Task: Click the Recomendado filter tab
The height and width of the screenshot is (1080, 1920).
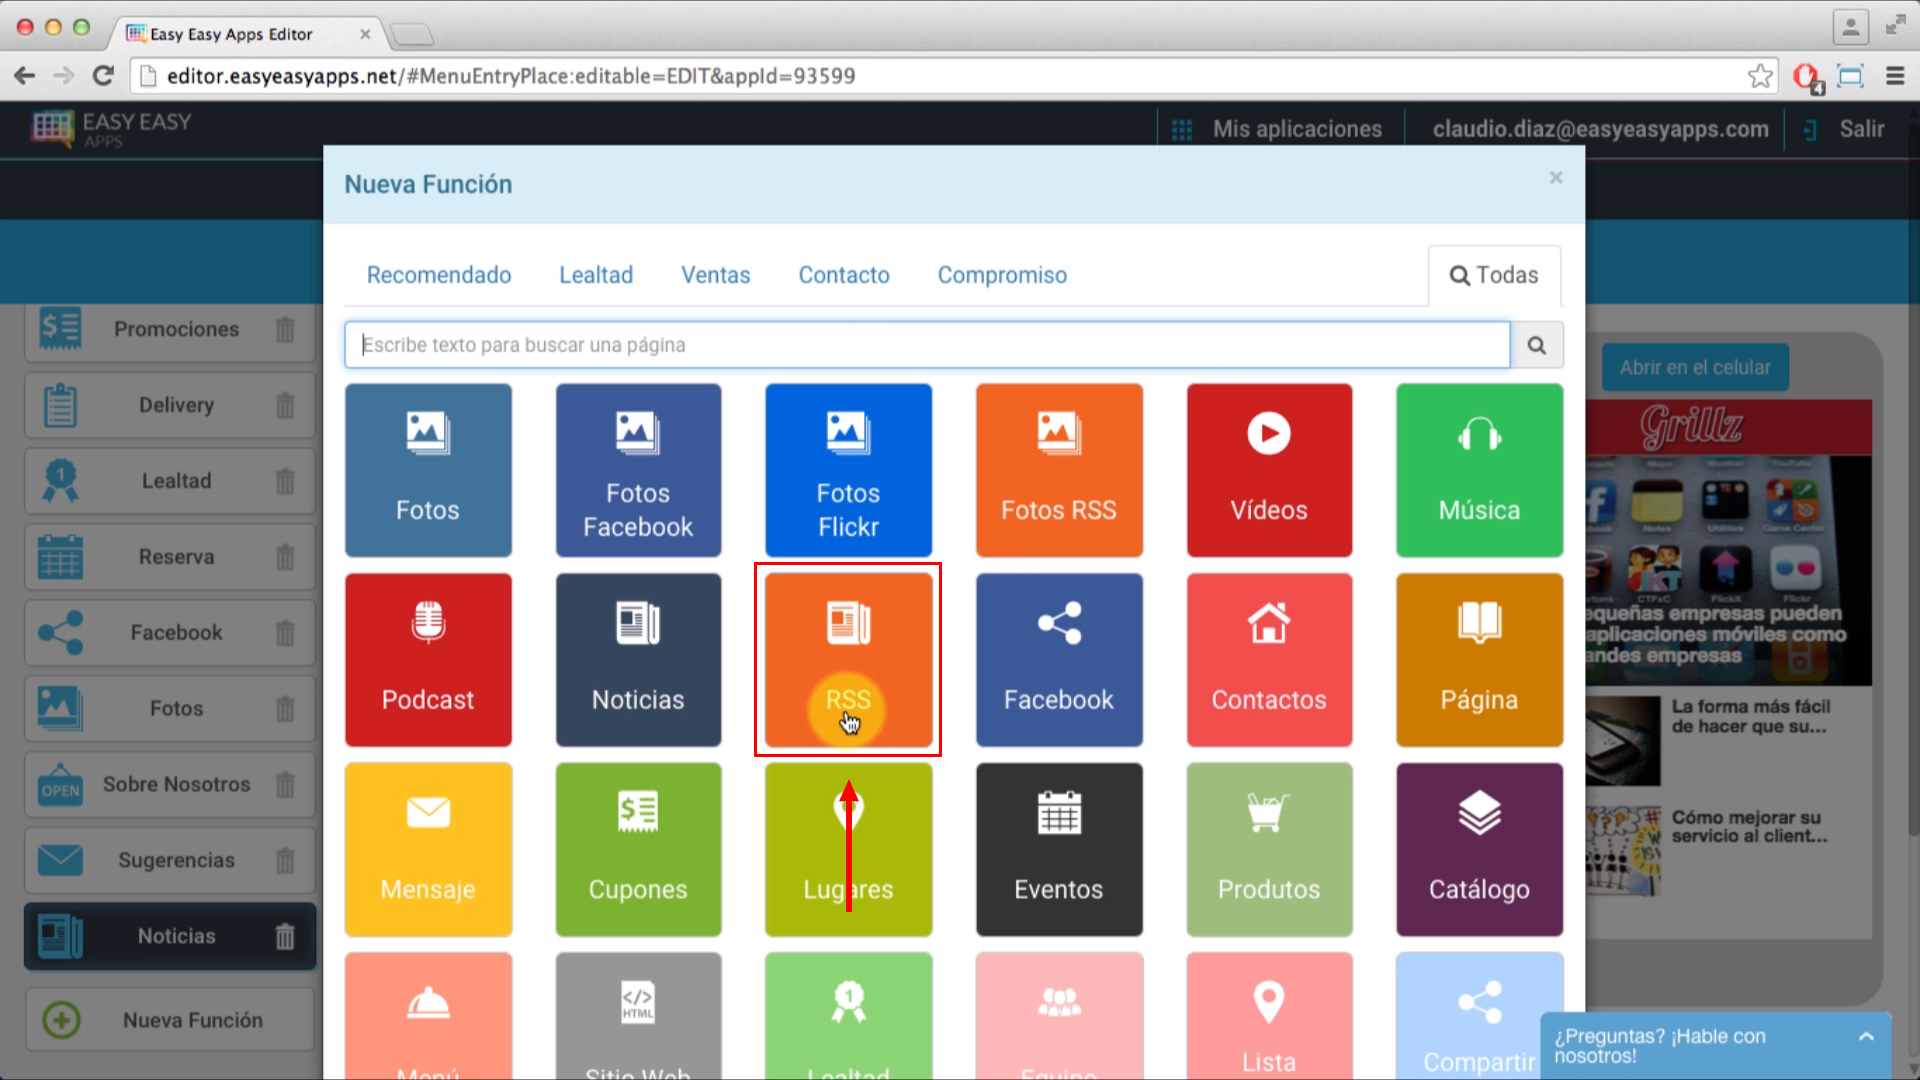Action: click(x=439, y=274)
